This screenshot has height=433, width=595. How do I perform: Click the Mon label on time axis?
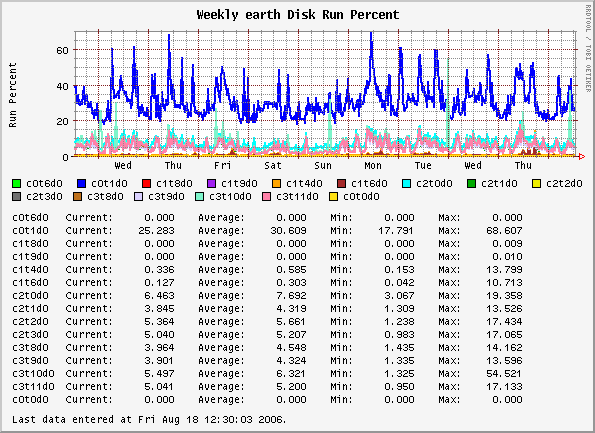(x=373, y=166)
